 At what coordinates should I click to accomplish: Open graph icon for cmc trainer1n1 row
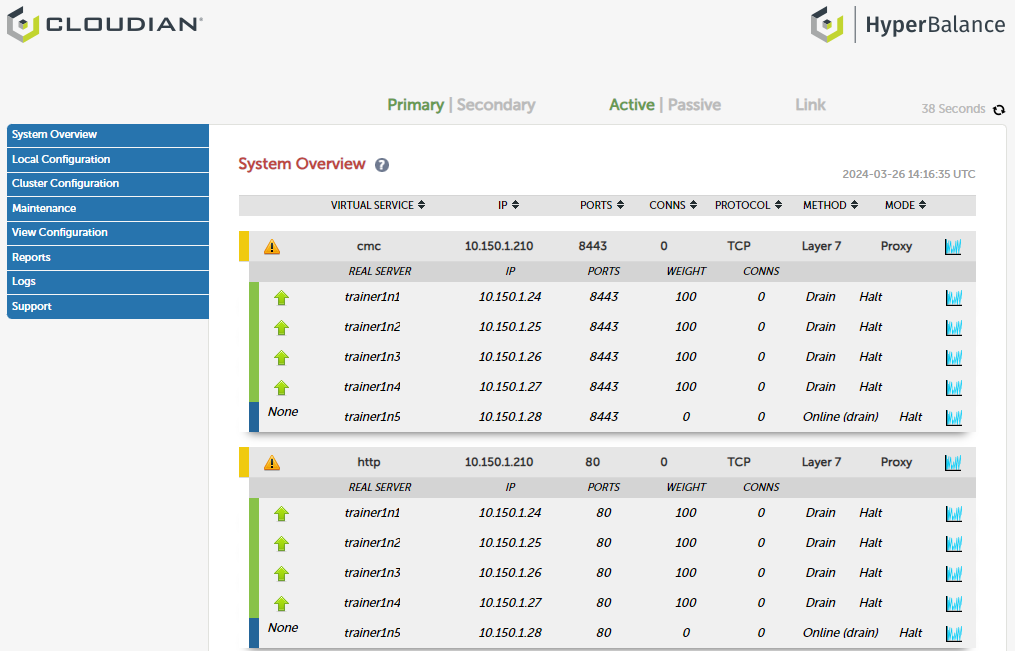pos(954,298)
